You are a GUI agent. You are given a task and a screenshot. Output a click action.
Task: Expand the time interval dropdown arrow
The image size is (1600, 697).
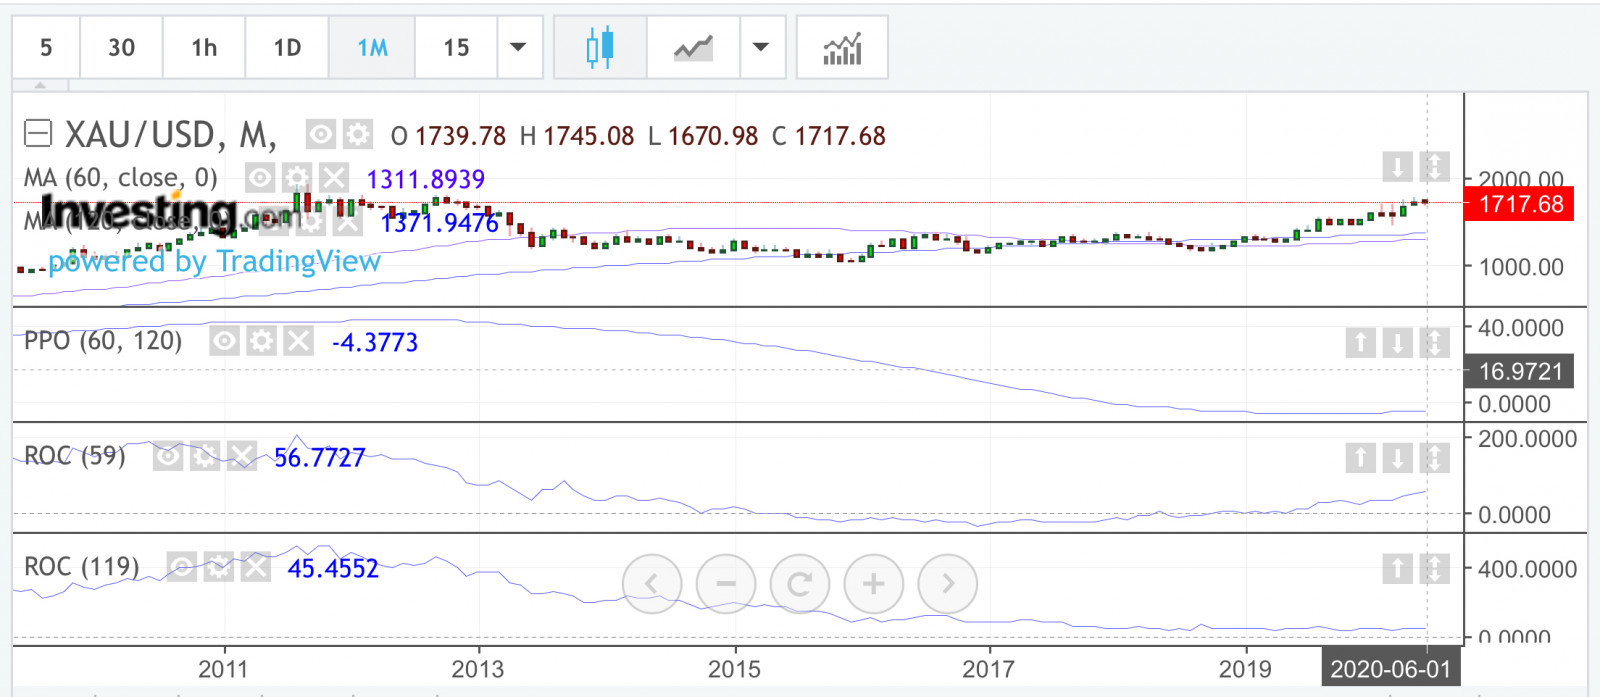(519, 47)
